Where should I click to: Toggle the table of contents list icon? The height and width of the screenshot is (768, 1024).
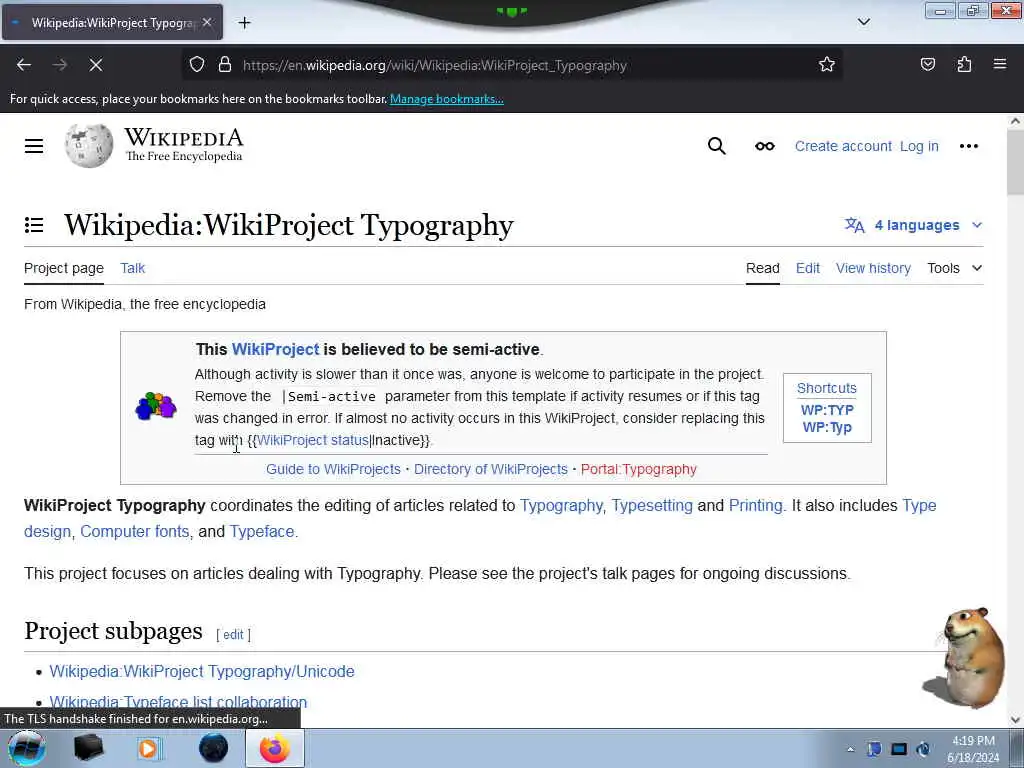34,225
